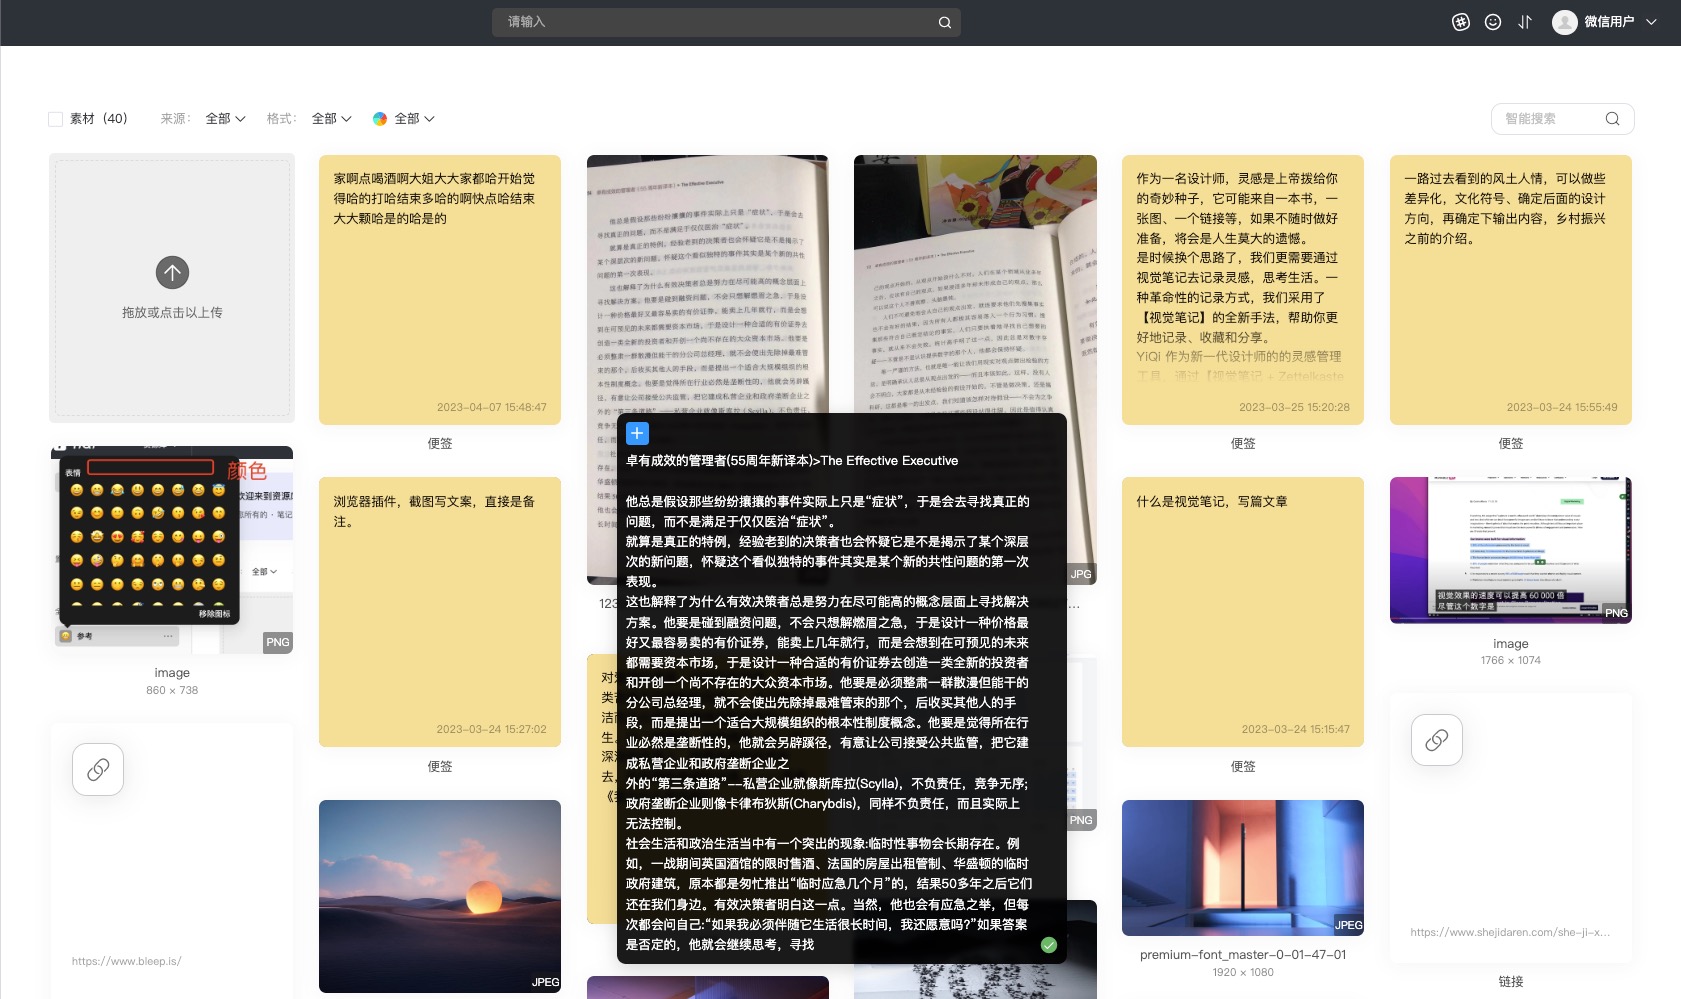
Task: Open premium-font_master JPEG thumbnail
Action: click(1243, 868)
